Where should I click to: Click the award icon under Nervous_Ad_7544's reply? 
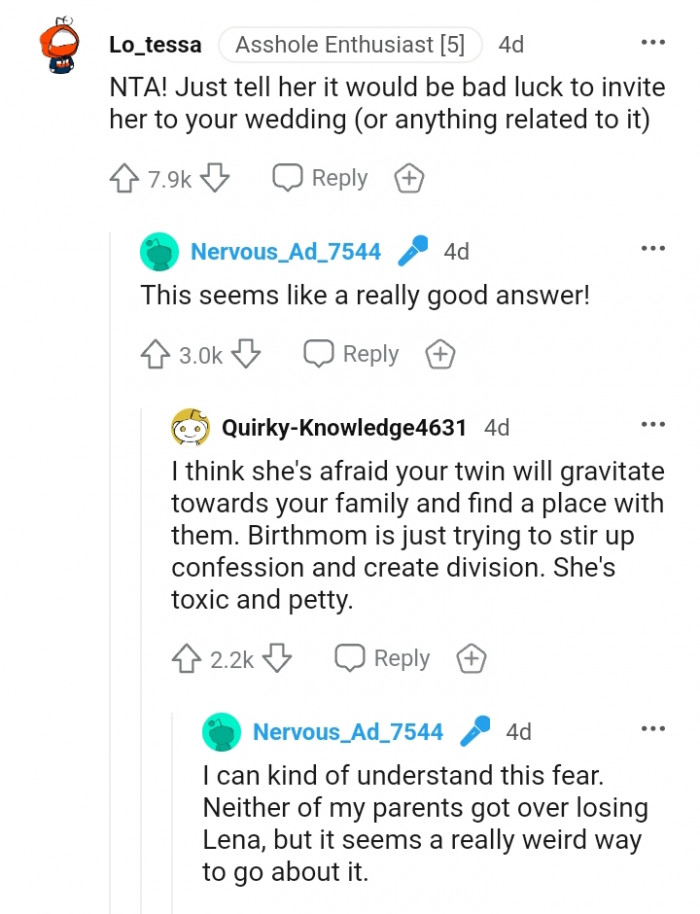point(439,353)
